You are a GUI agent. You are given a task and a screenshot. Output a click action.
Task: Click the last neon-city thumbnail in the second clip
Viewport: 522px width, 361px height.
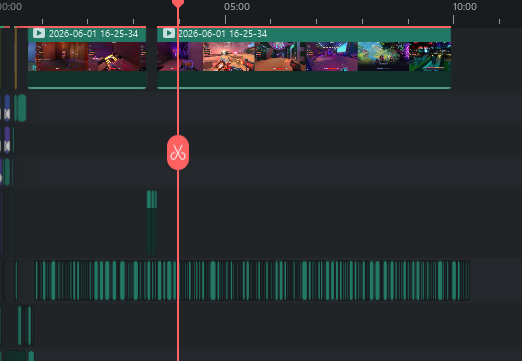click(x=430, y=56)
